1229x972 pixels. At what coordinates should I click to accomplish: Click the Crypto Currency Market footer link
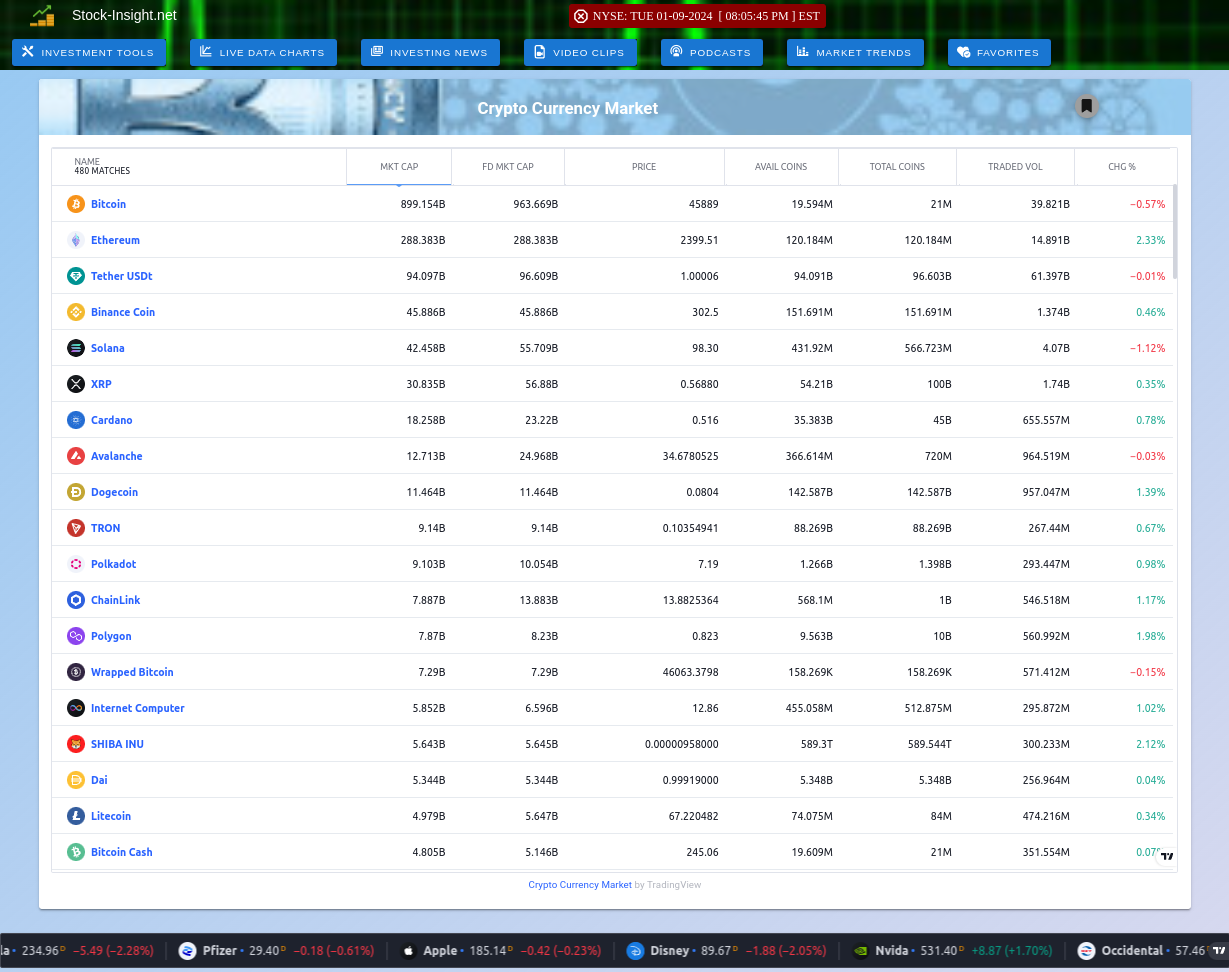pos(580,885)
